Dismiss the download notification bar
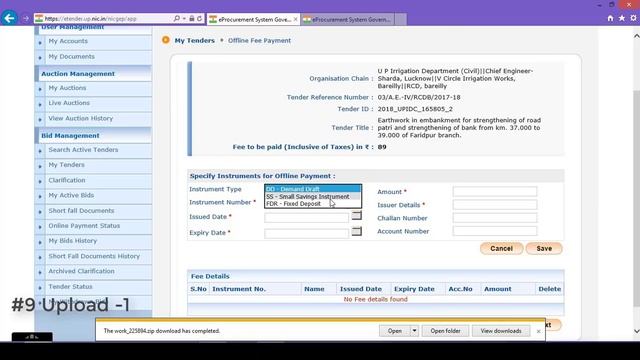This screenshot has height=360, width=640. [x=538, y=331]
